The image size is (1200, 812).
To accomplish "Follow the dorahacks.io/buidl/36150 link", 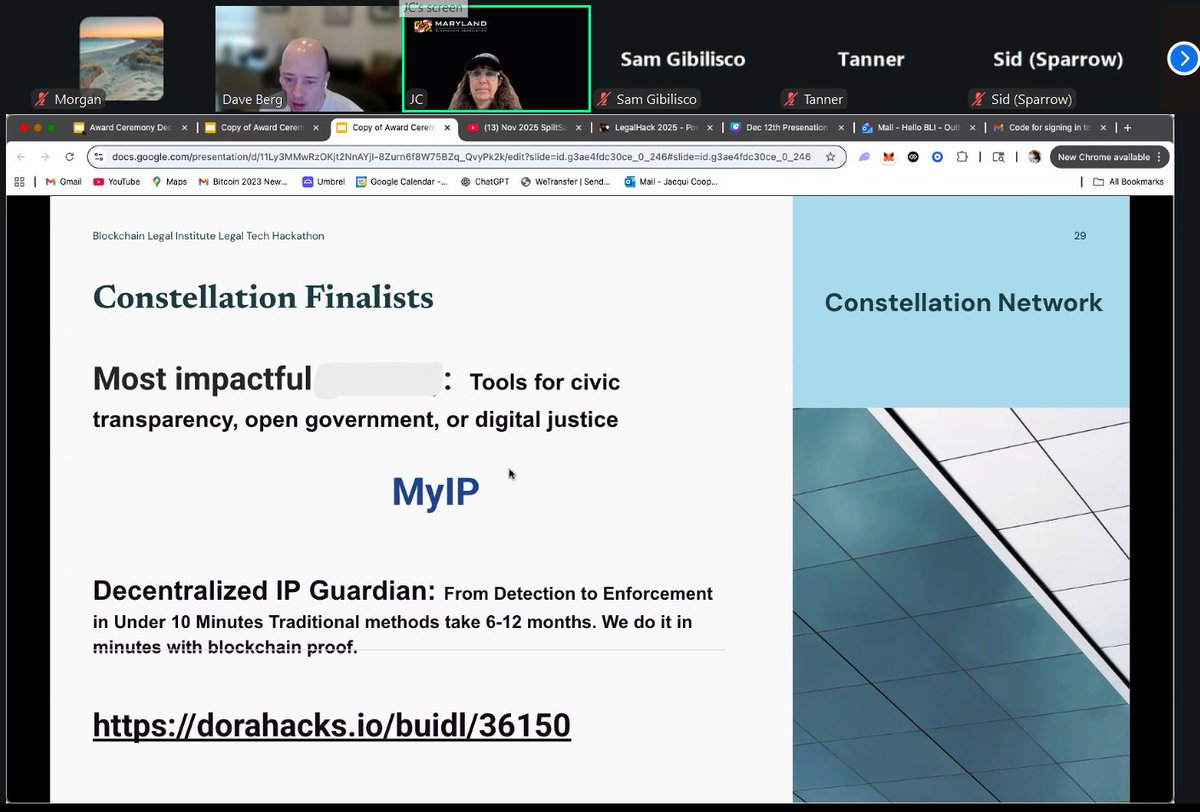I will (331, 724).
